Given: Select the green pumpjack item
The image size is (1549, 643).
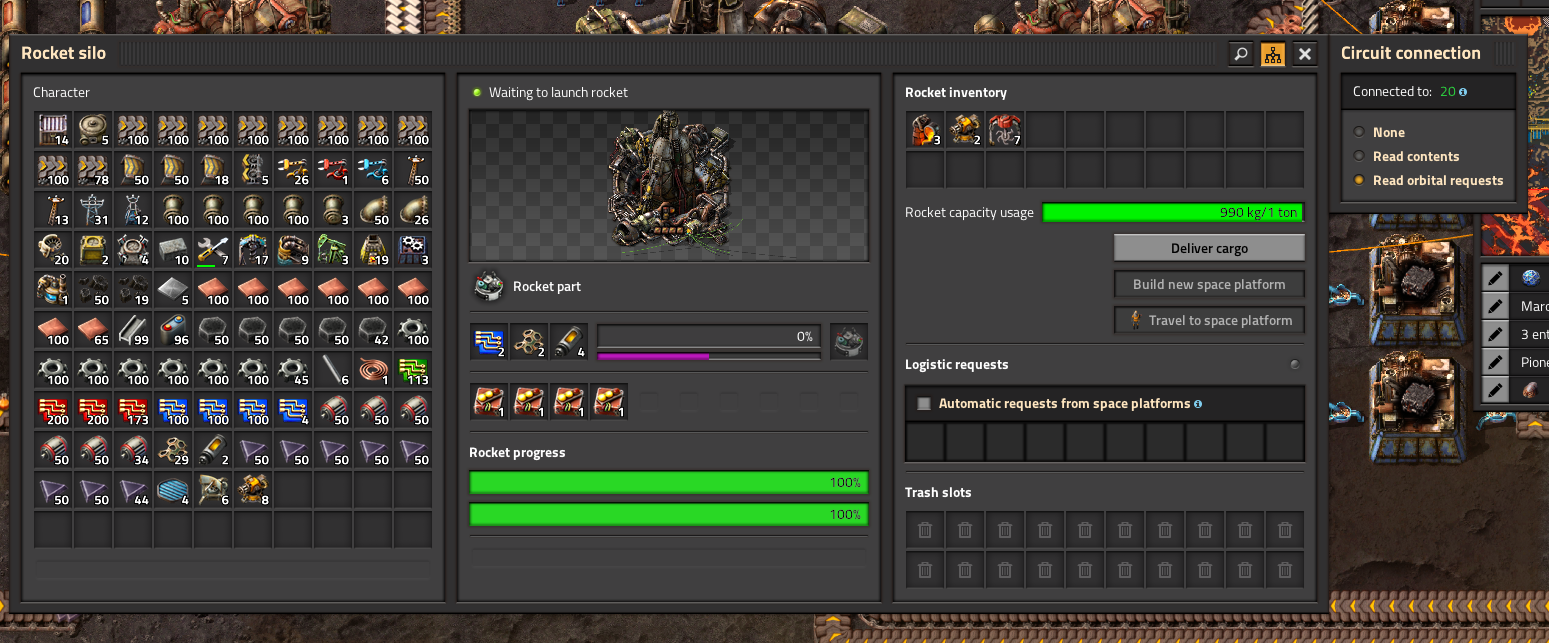Looking at the screenshot, I should tap(333, 249).
